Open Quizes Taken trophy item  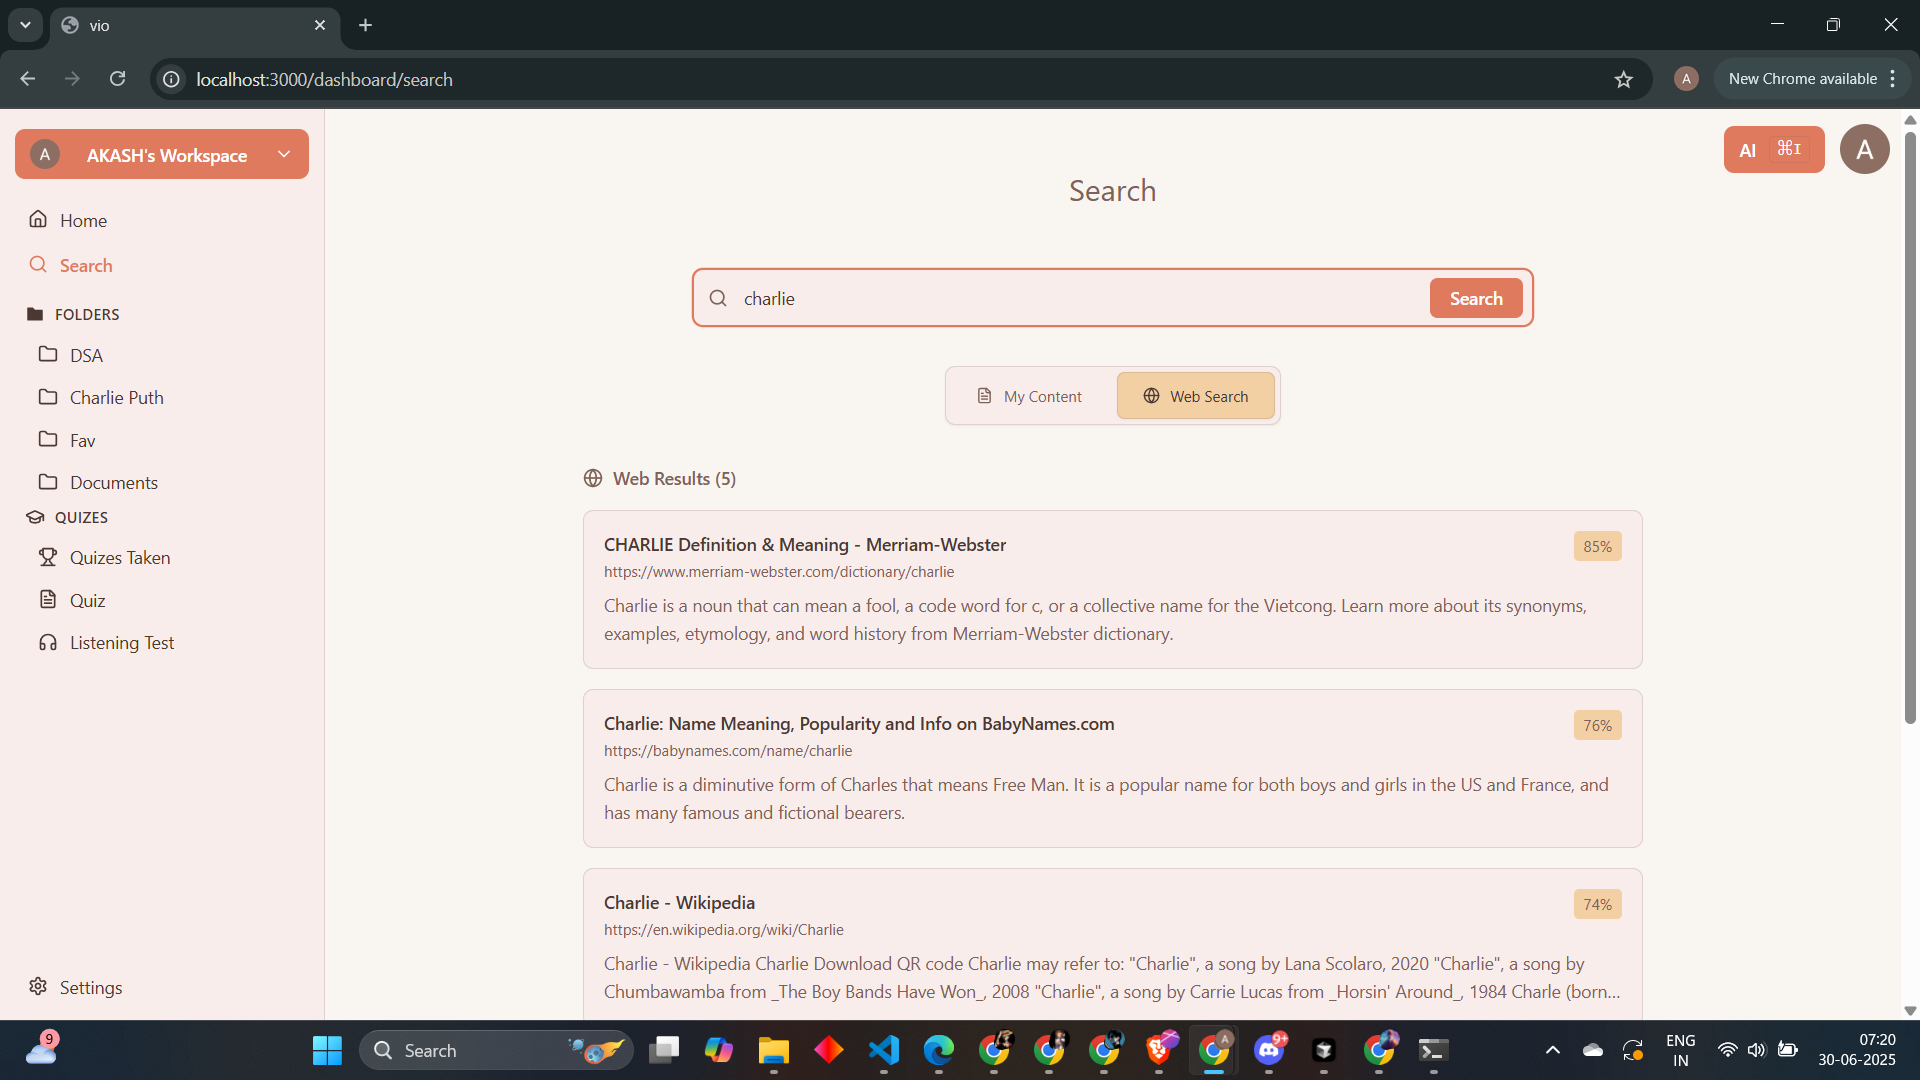point(119,558)
